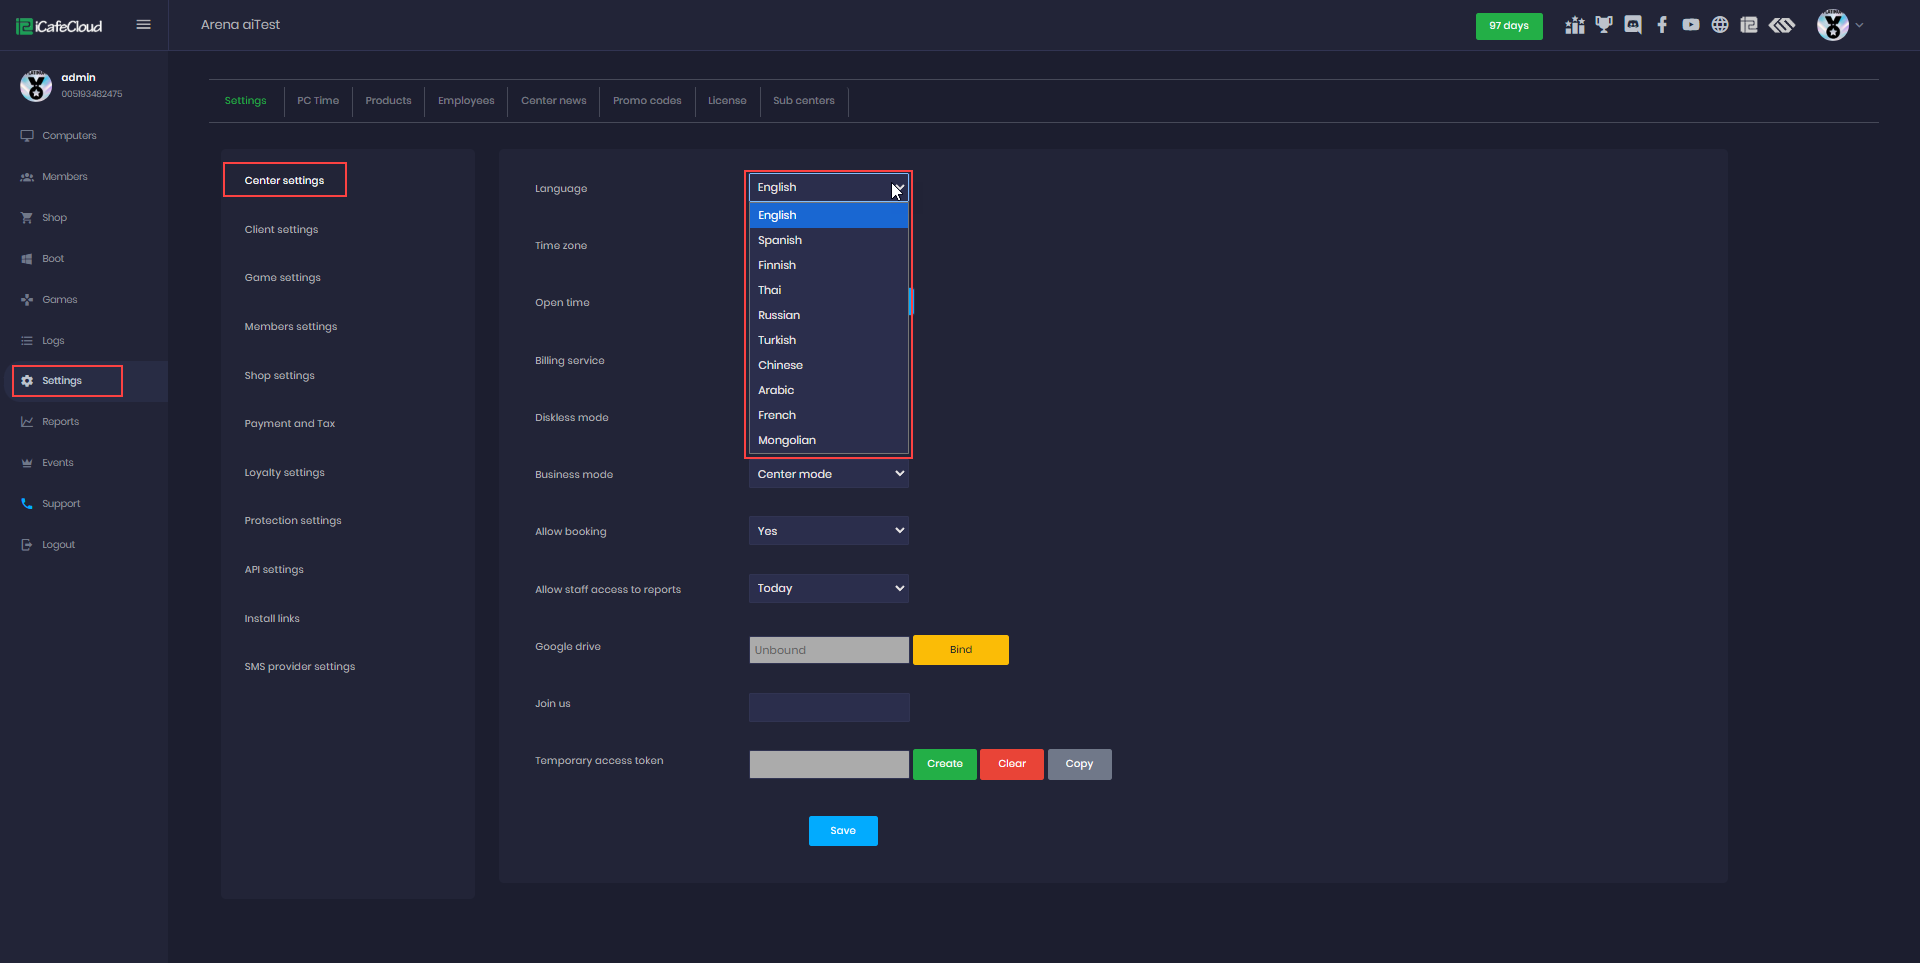Open the leaderboard ranking icon
1920x963 pixels.
1575,25
